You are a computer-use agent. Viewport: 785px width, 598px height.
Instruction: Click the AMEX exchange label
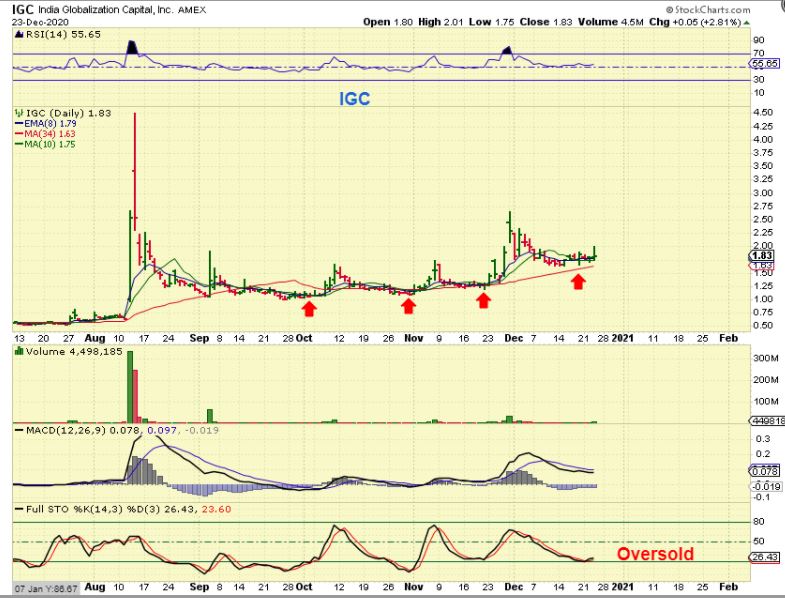(x=192, y=10)
